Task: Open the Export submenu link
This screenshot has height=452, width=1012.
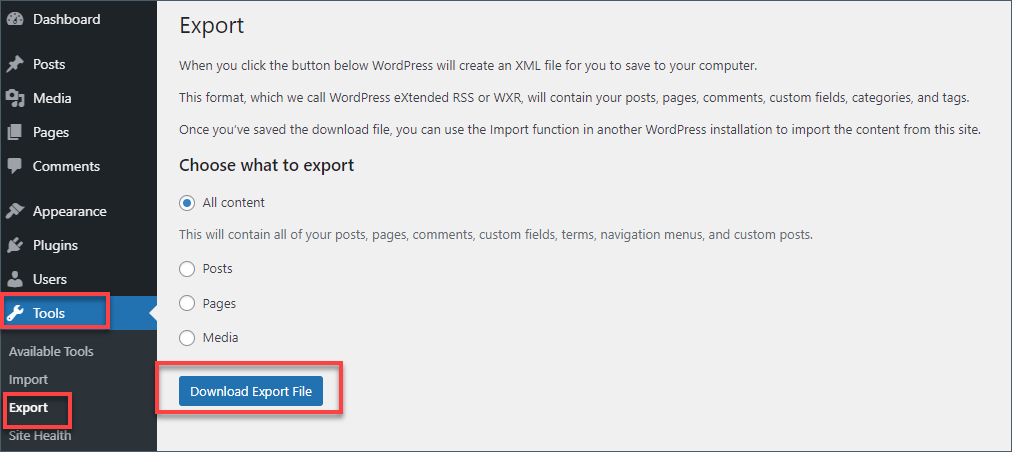Action: (28, 407)
